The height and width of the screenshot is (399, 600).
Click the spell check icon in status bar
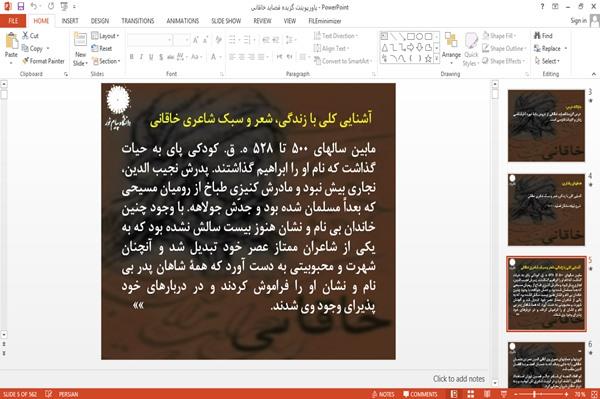[48, 394]
